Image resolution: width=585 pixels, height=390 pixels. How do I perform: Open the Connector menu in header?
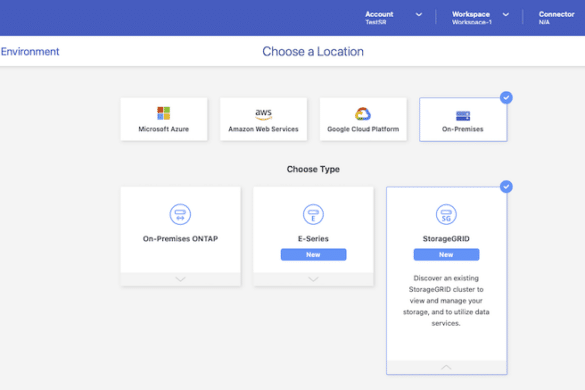tap(556, 17)
